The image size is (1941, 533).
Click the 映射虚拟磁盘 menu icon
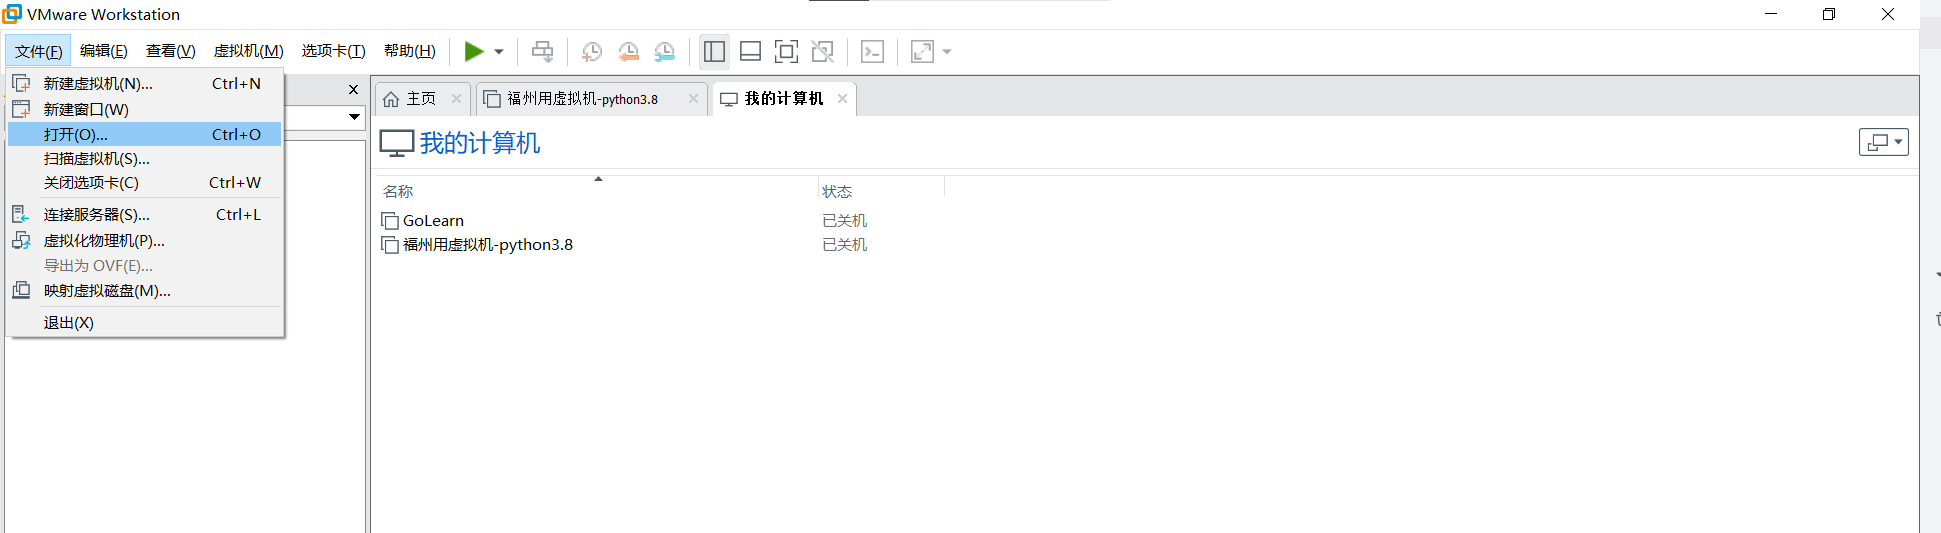click(x=21, y=290)
